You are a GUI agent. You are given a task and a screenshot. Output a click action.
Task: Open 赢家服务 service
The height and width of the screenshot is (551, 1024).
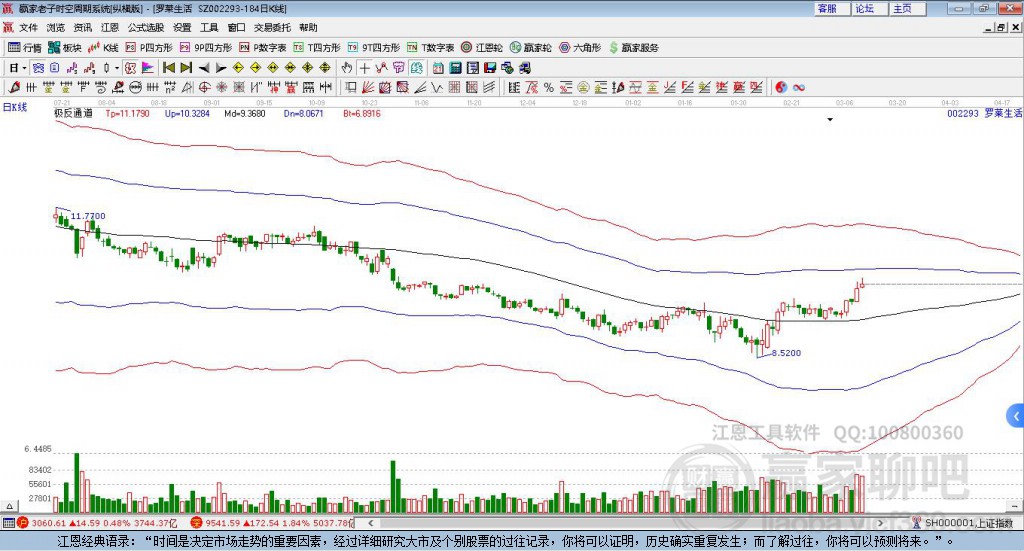pos(633,48)
